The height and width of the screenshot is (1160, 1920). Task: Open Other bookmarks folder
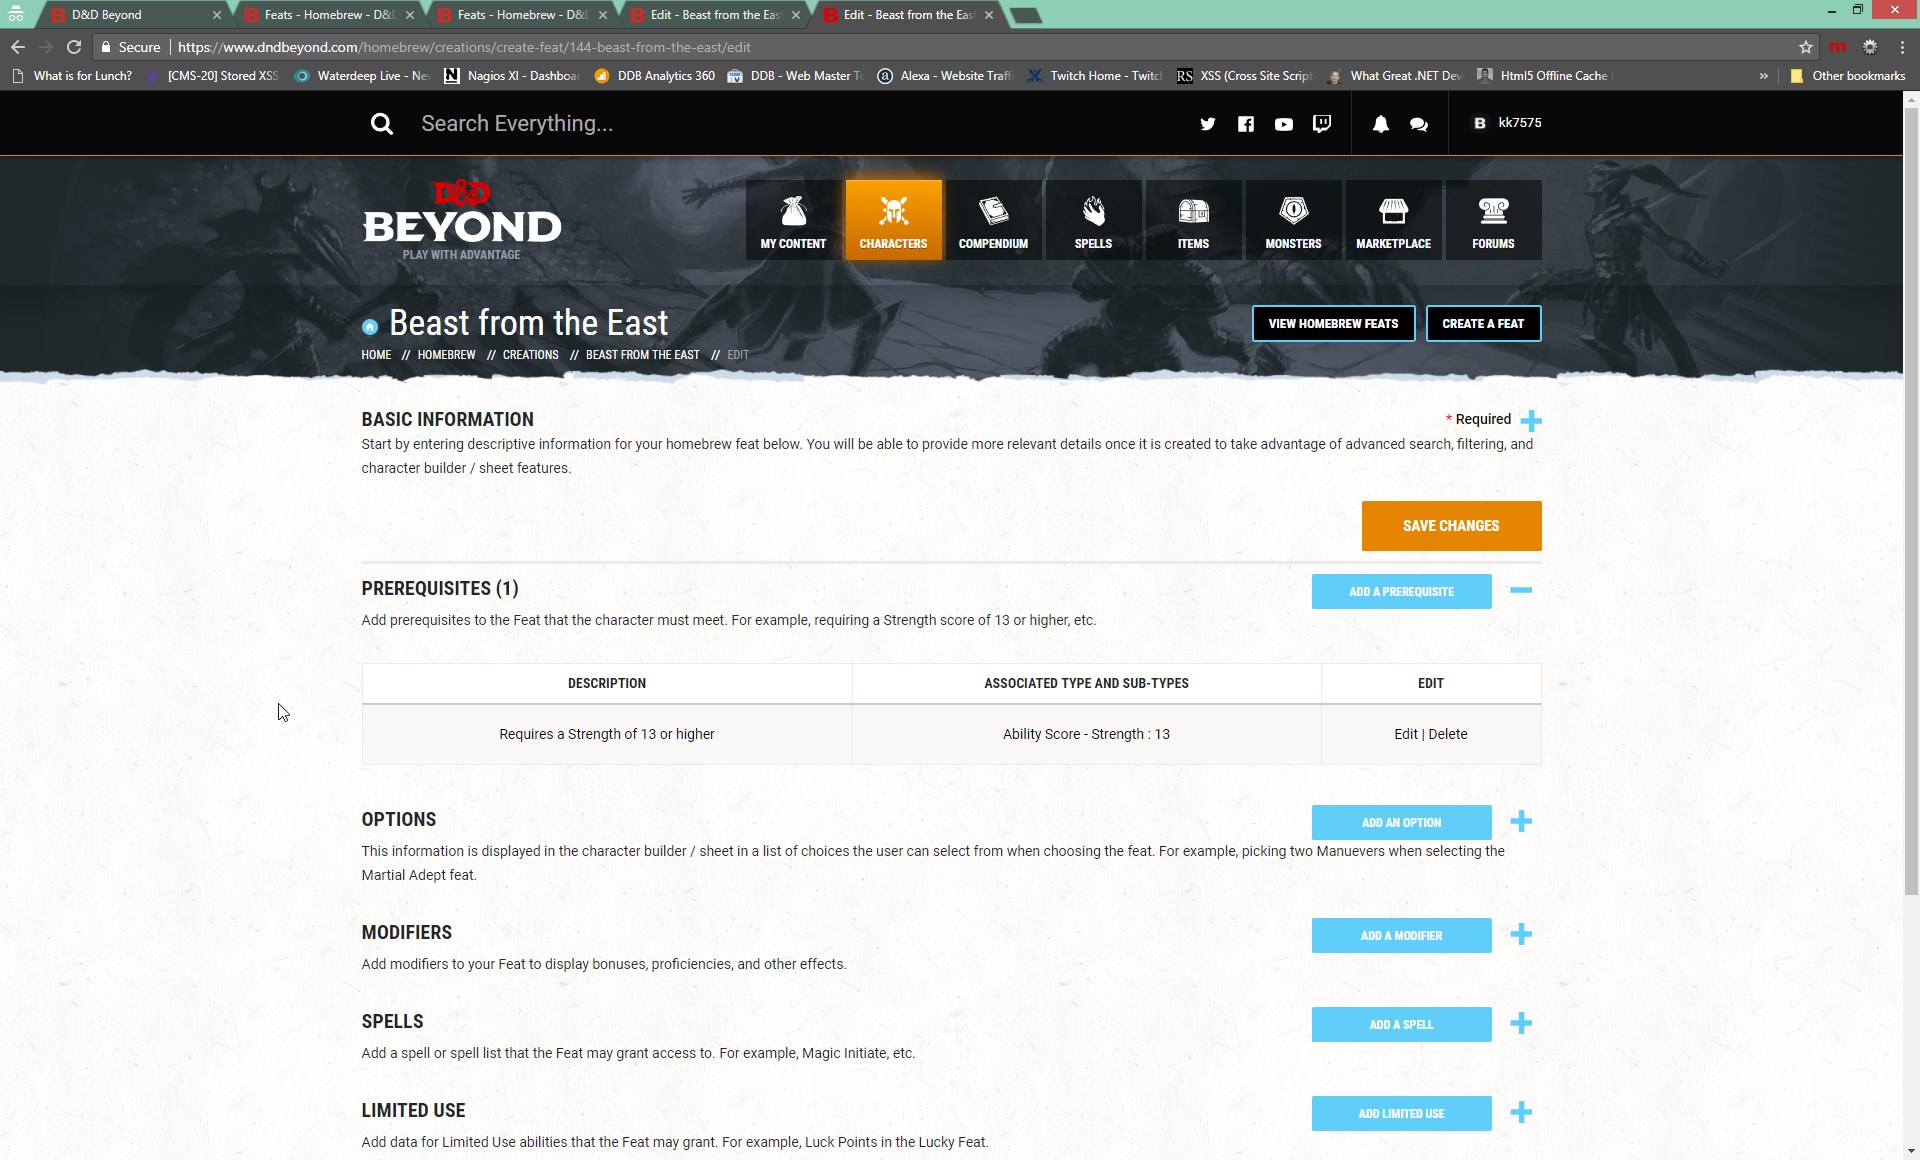pyautogui.click(x=1848, y=76)
